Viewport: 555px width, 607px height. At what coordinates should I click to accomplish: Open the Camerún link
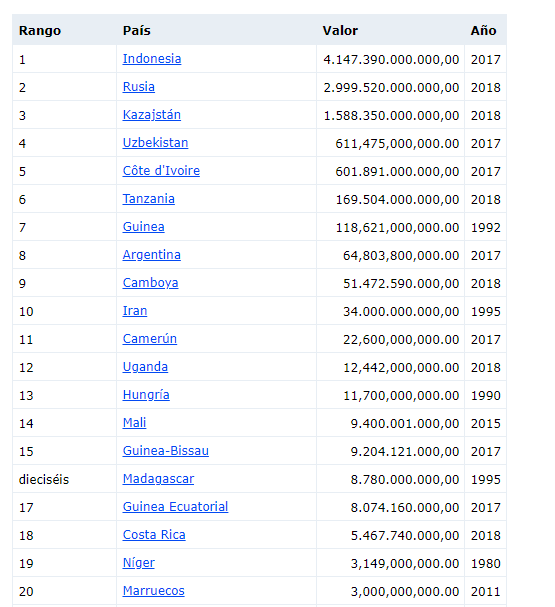[x=150, y=339]
